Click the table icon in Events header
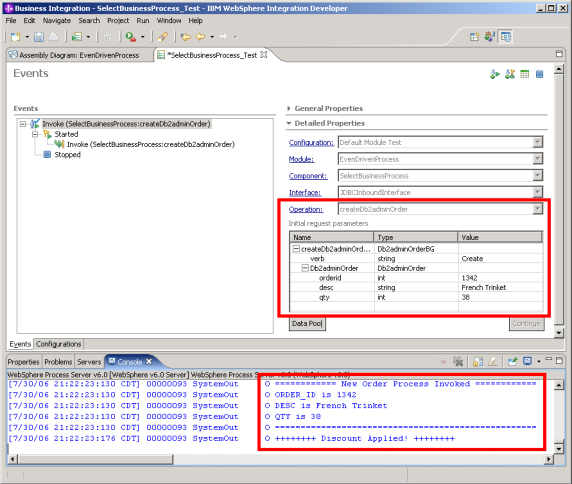 pyautogui.click(x=525, y=74)
